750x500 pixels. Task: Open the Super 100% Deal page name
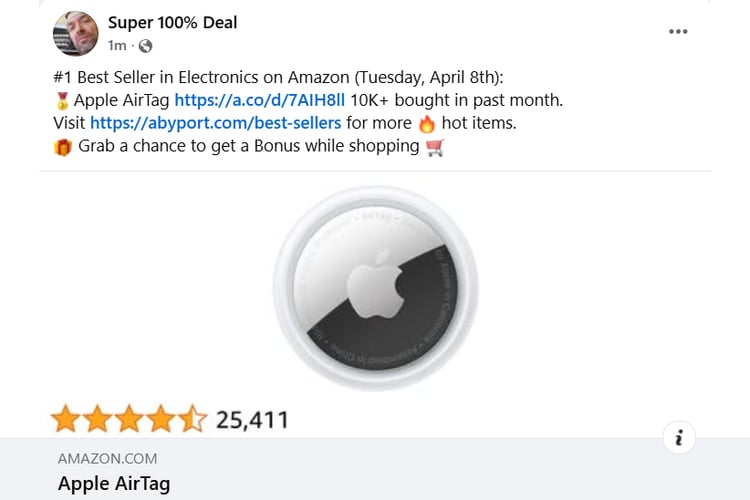point(173,22)
